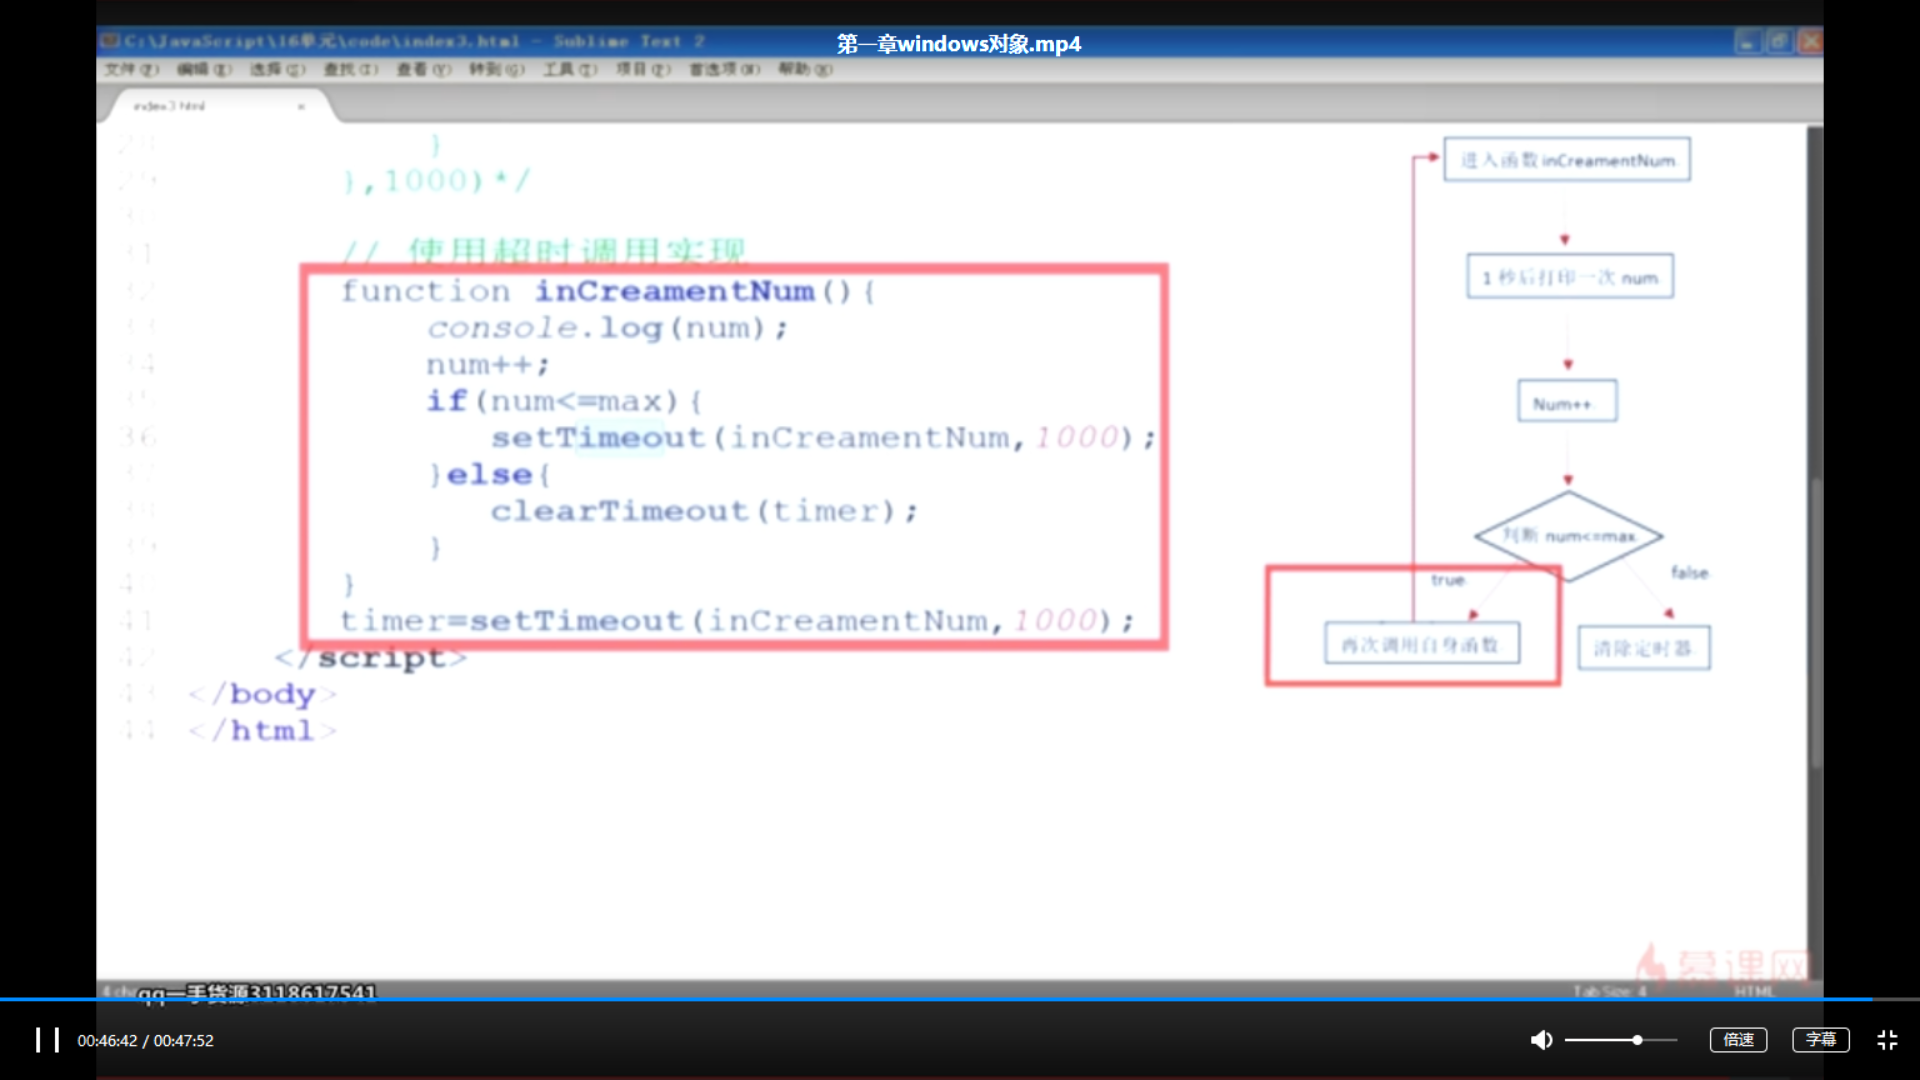1920x1080 pixels.
Task: Toggle 字幕 subtitles button
Action: [1820, 1040]
